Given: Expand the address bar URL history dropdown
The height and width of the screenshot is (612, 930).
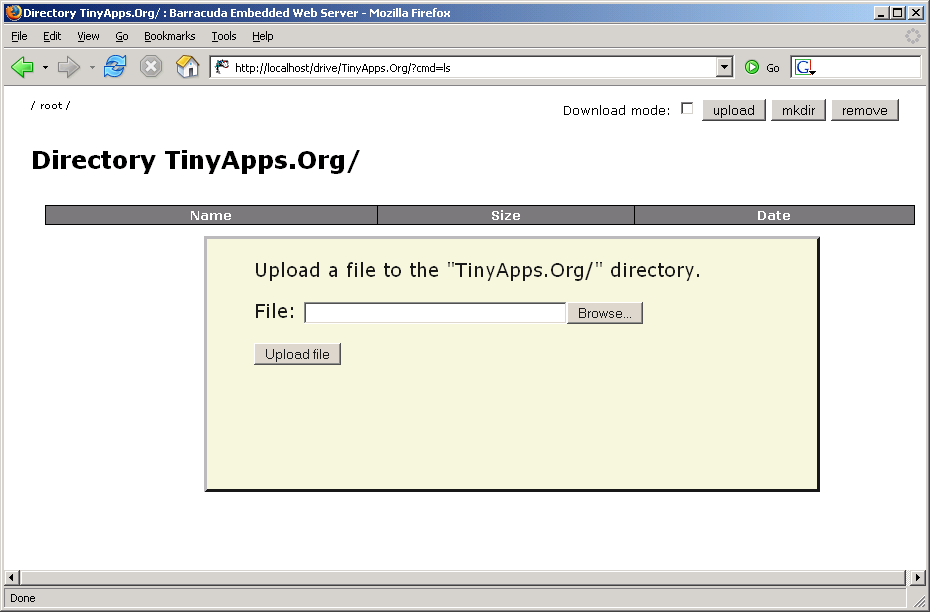Looking at the screenshot, I should (x=725, y=67).
